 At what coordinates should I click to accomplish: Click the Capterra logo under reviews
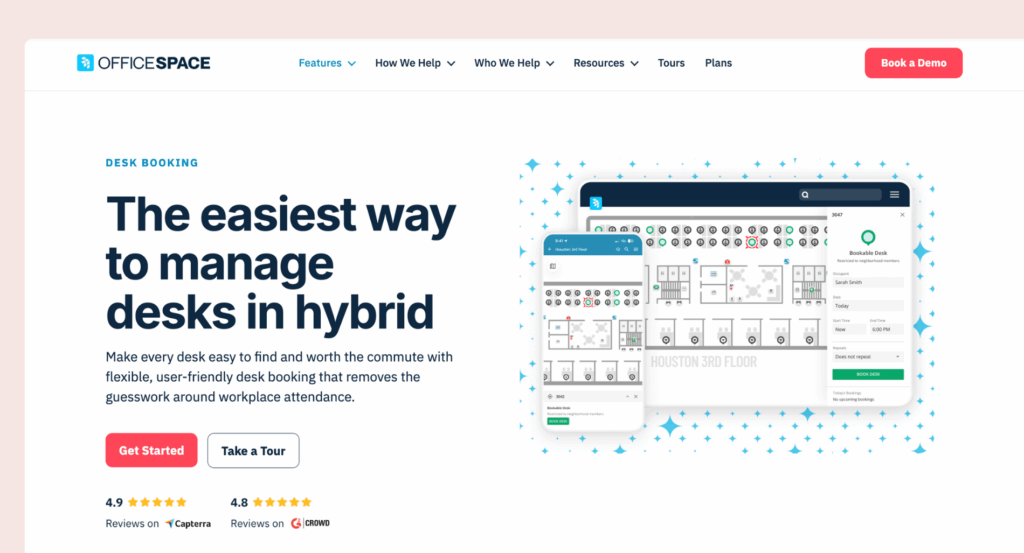(x=188, y=523)
